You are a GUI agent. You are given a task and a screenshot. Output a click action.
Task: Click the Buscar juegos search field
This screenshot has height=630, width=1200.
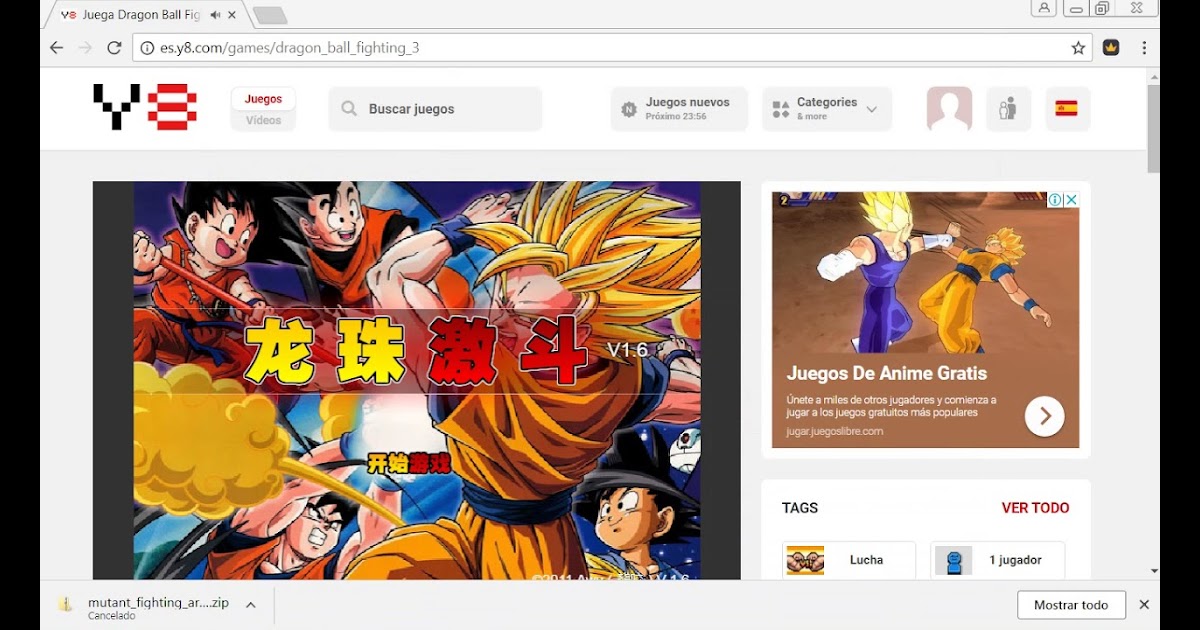(435, 109)
